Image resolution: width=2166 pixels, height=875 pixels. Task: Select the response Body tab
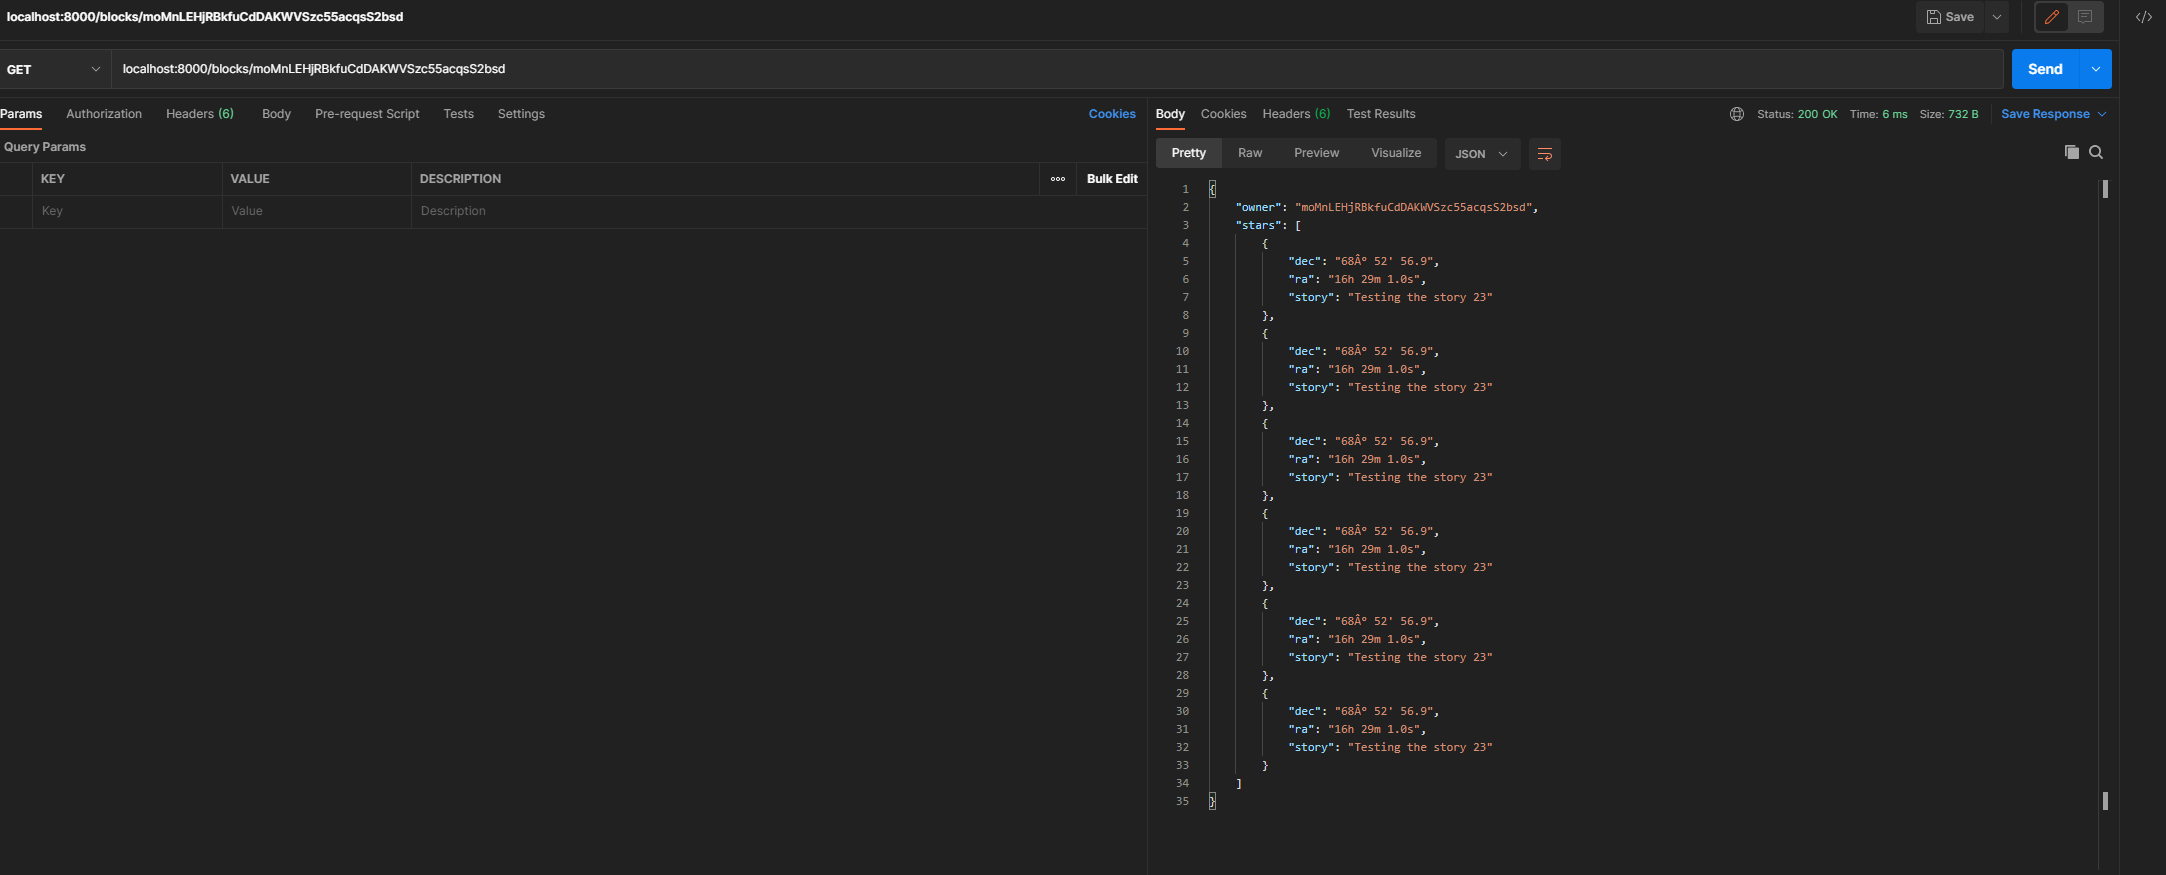(1170, 114)
